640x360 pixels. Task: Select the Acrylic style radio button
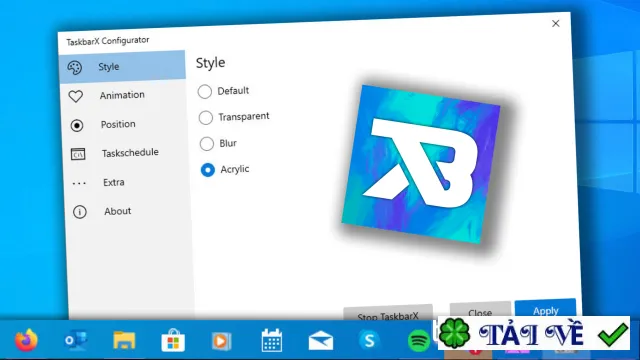click(x=208, y=170)
